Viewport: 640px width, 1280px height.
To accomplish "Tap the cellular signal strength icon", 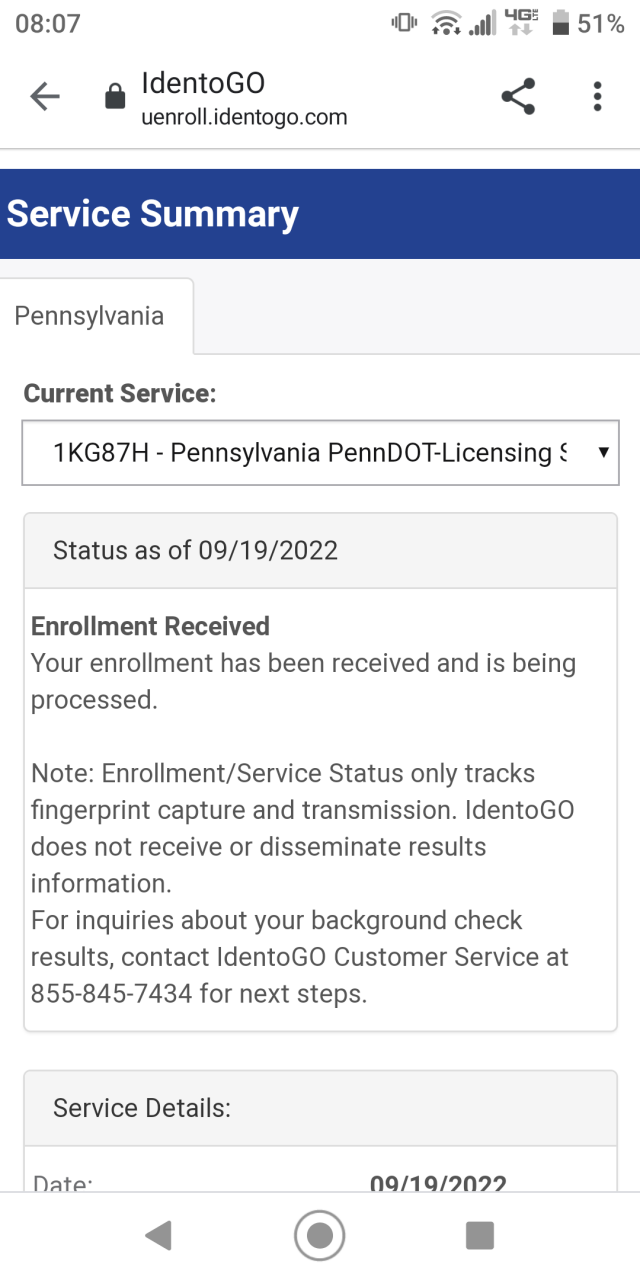I will [483, 24].
